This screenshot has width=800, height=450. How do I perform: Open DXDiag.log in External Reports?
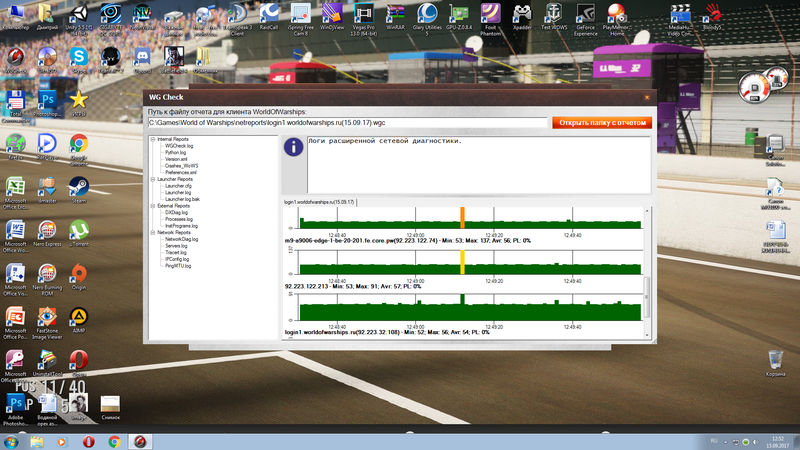pos(177,213)
